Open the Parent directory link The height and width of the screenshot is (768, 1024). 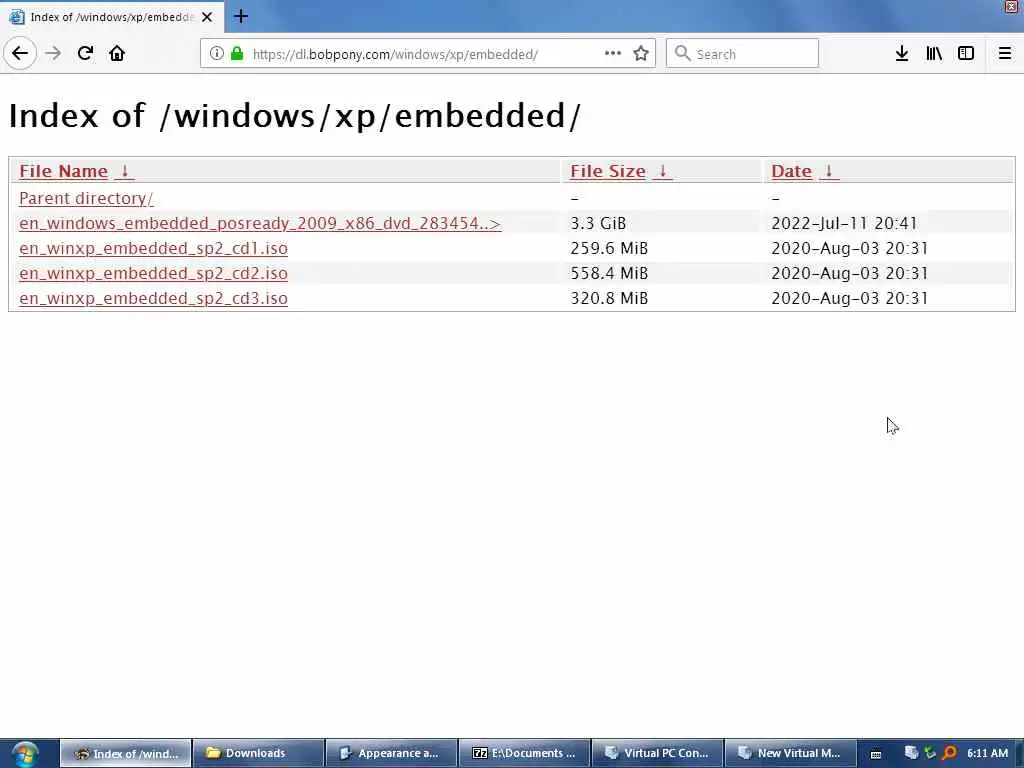click(x=86, y=198)
